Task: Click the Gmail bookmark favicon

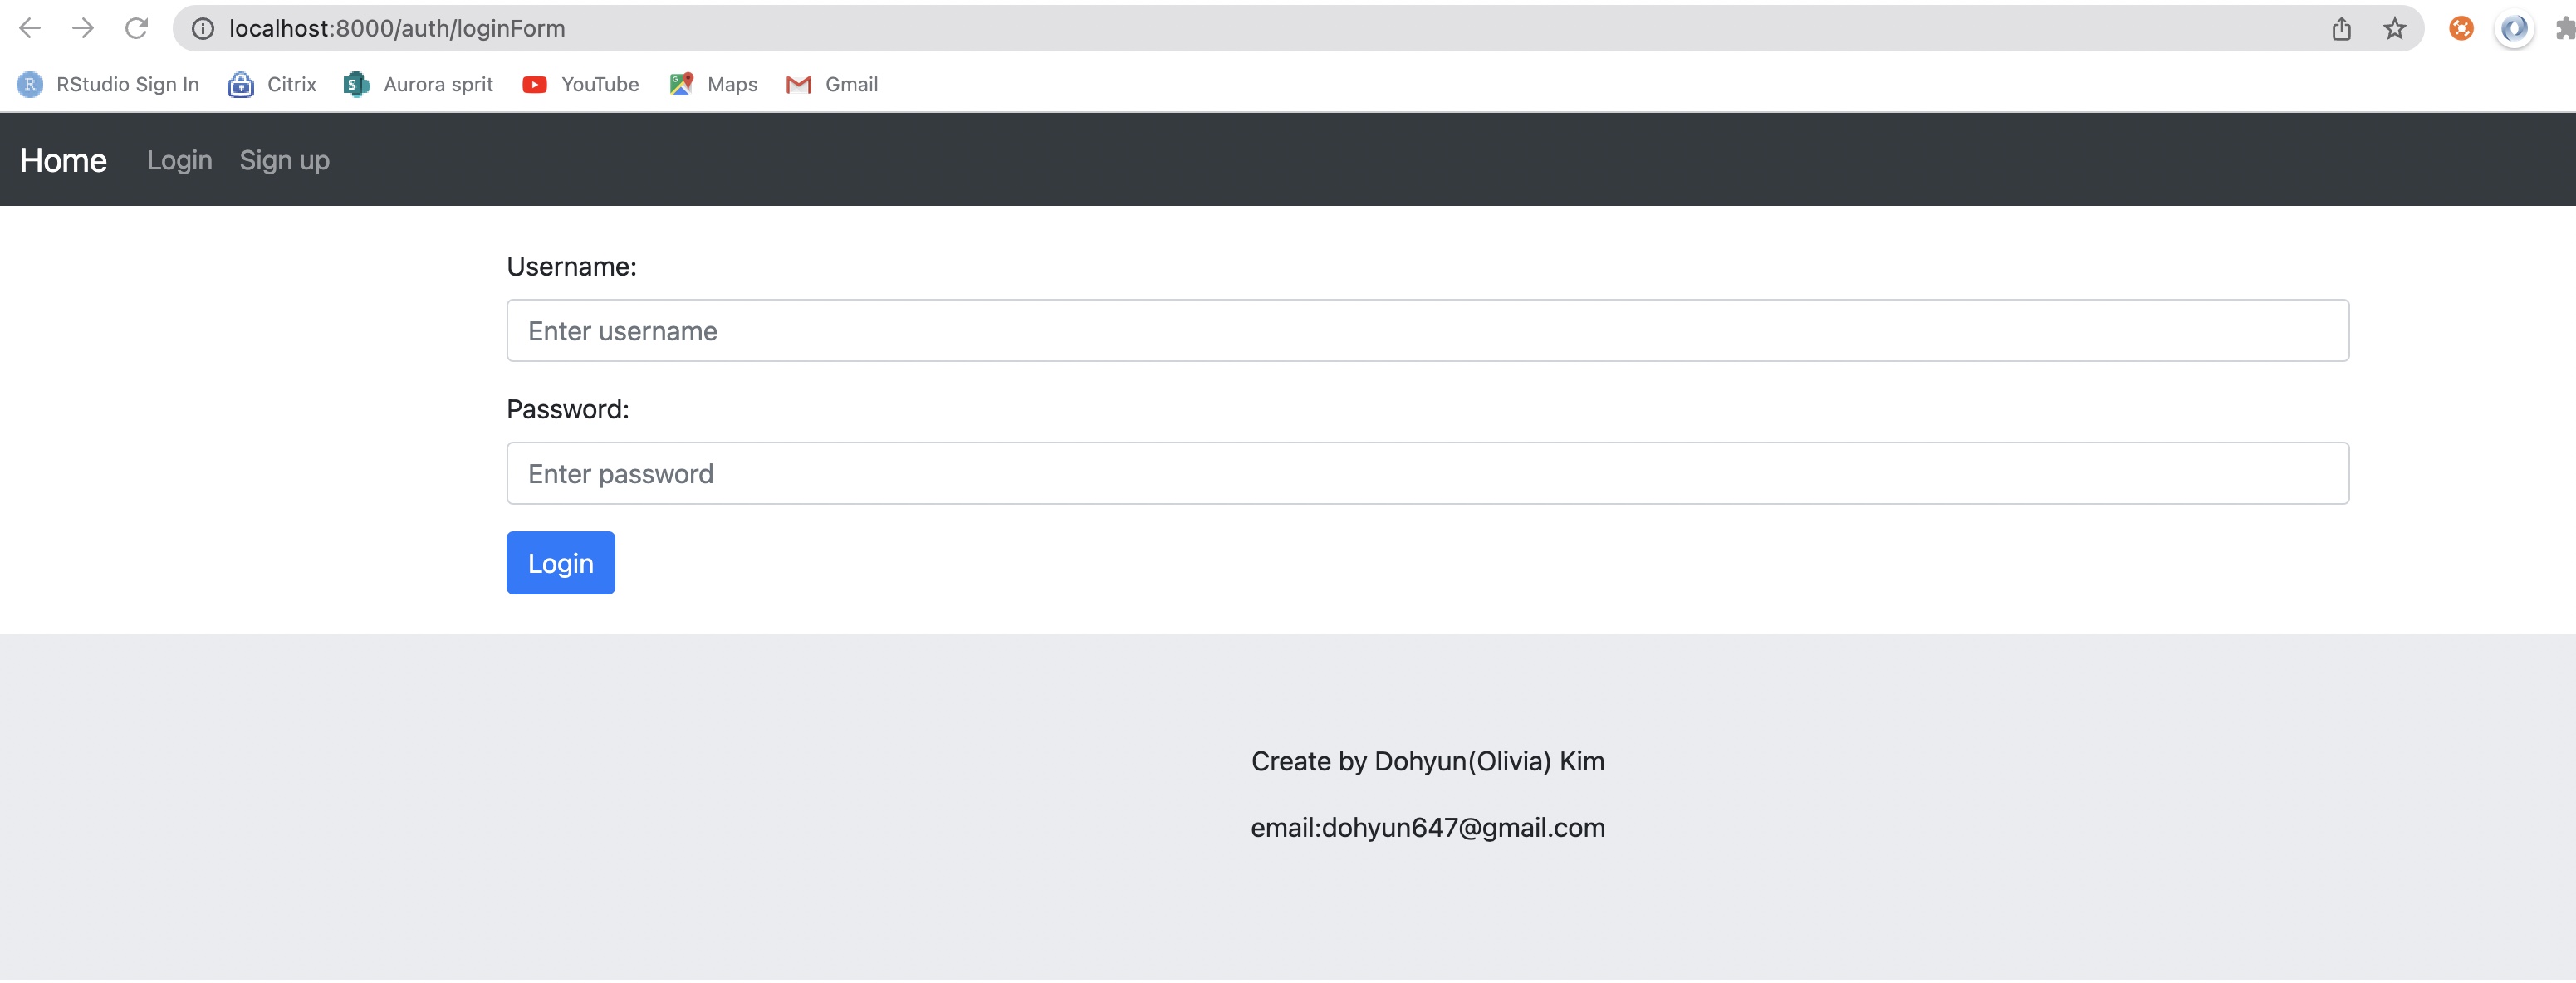Action: tap(798, 85)
